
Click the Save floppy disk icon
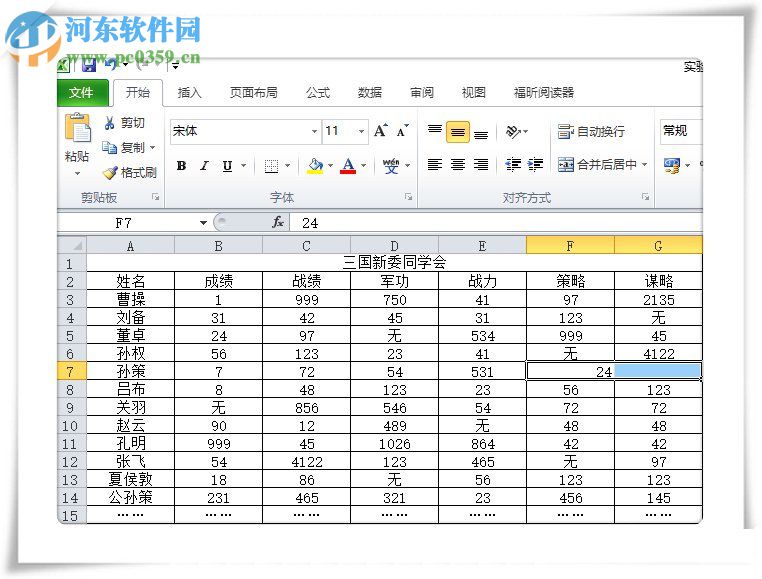(88, 65)
